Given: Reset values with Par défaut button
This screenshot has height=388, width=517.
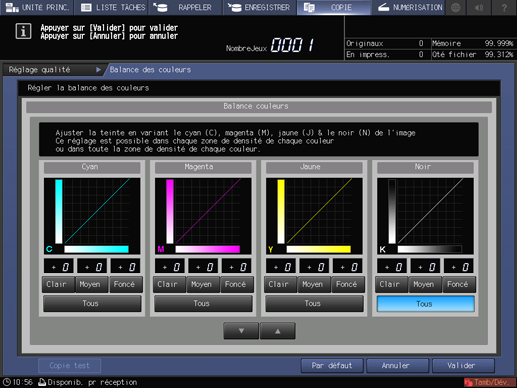Looking at the screenshot, I should [332, 366].
